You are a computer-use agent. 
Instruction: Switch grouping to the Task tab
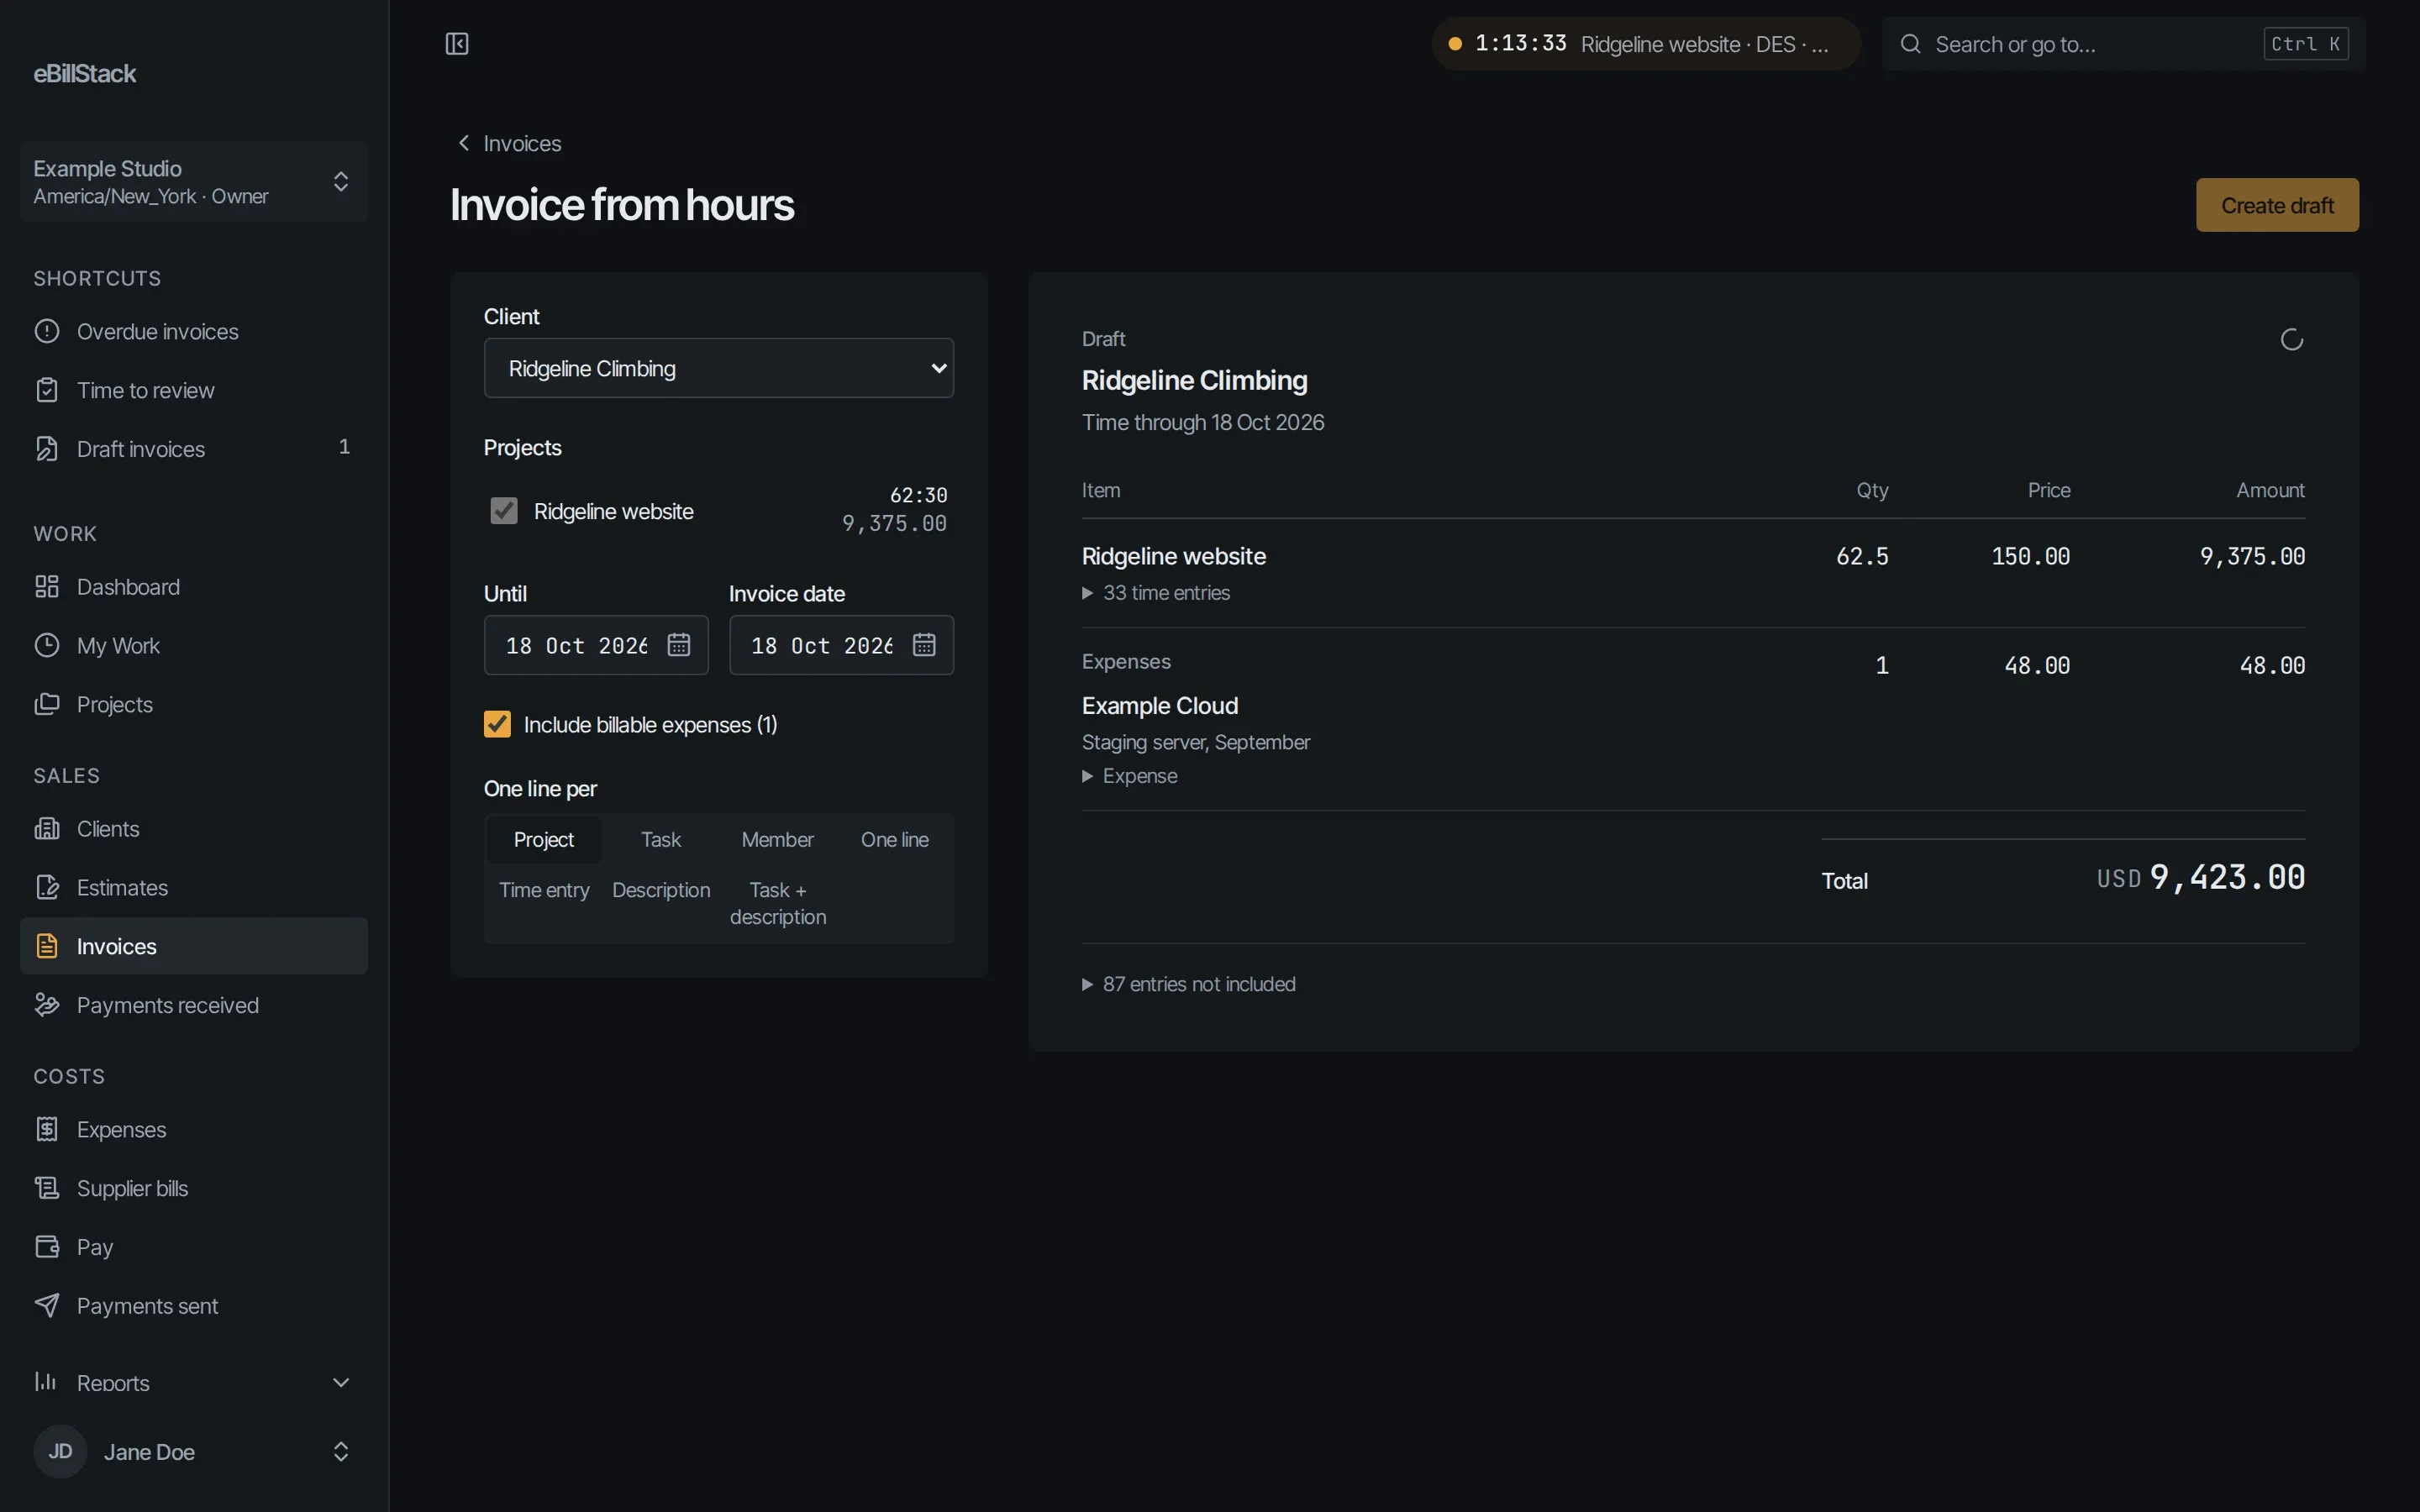pos(661,840)
